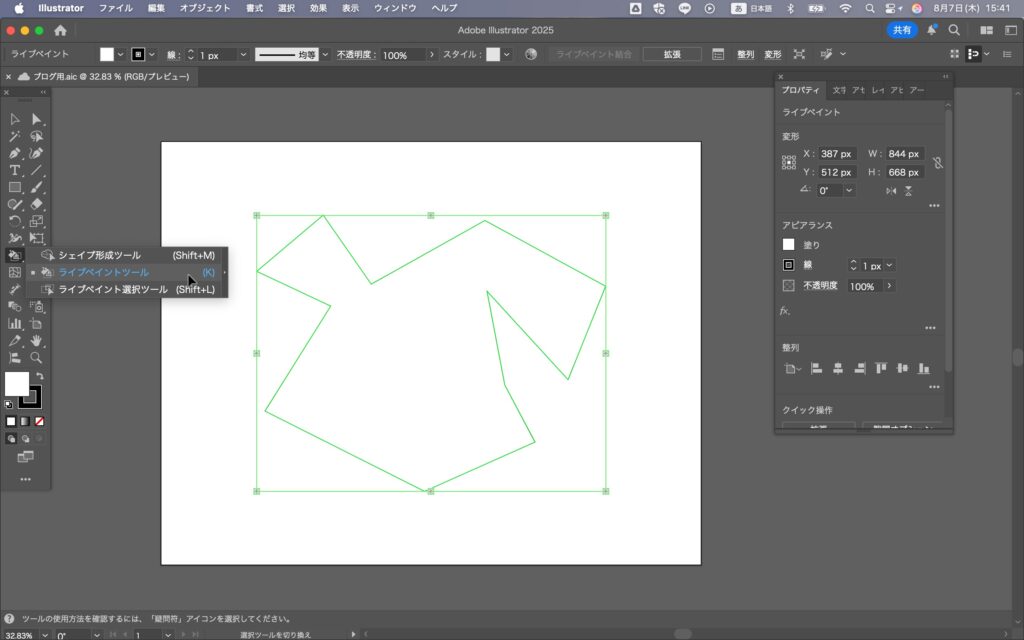Screen dimensions: 1024x640
Task: Click 変形 link in control bar
Action: [x=773, y=55]
